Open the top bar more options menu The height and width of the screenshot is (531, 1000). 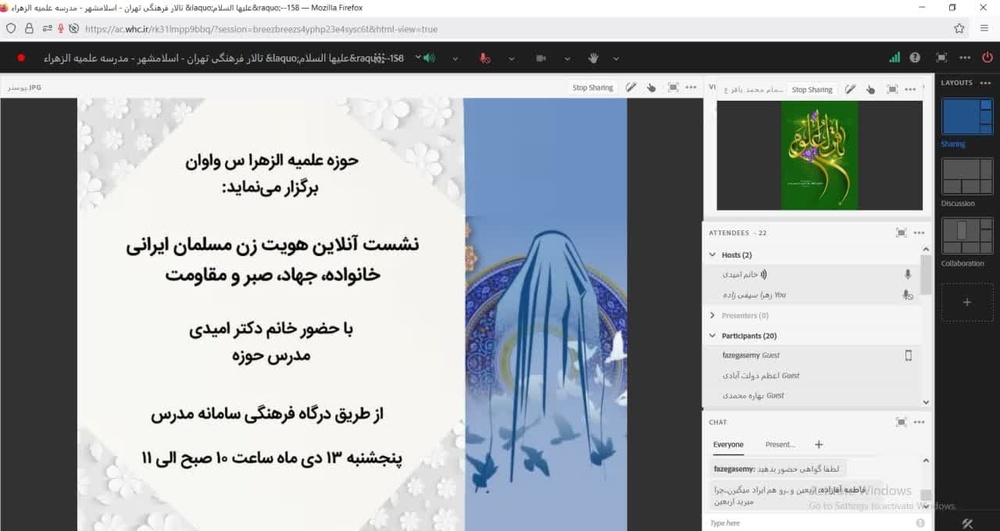click(x=965, y=57)
